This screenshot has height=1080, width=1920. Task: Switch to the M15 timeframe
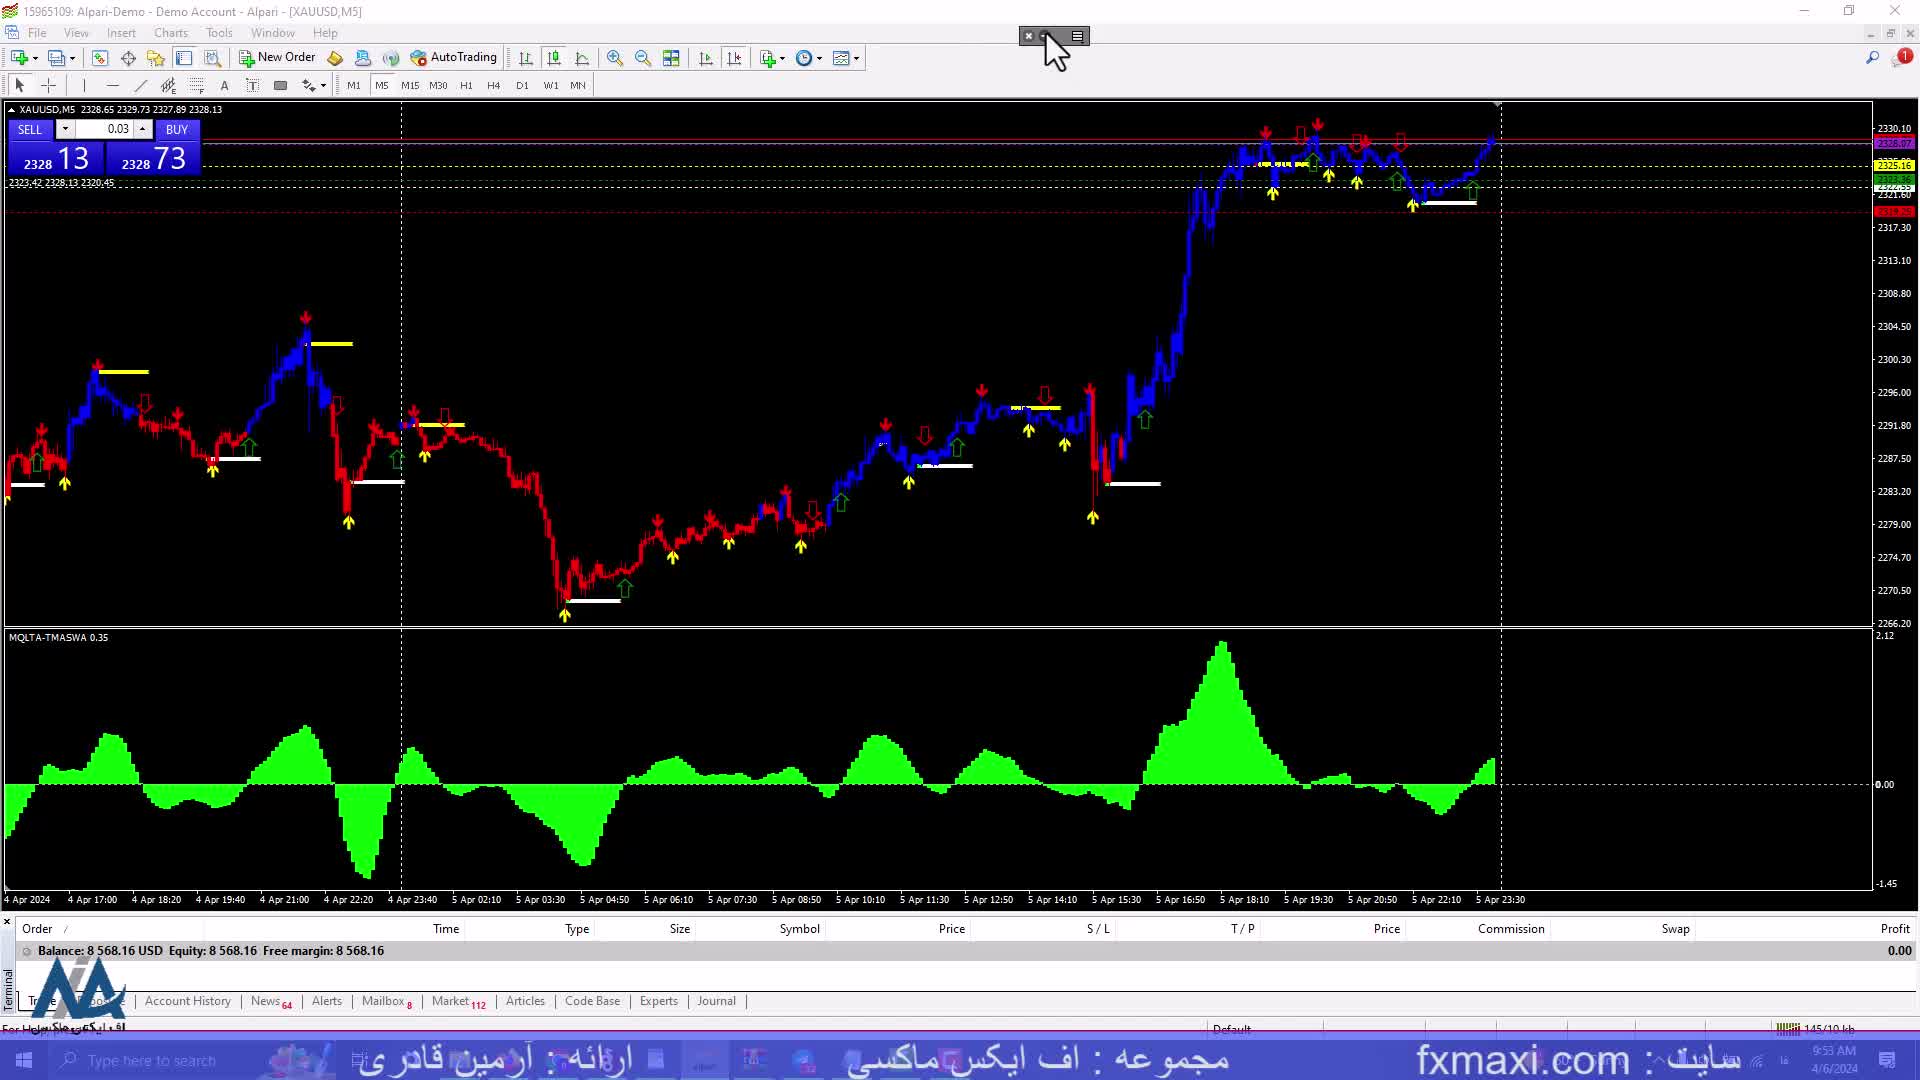pyautogui.click(x=410, y=85)
